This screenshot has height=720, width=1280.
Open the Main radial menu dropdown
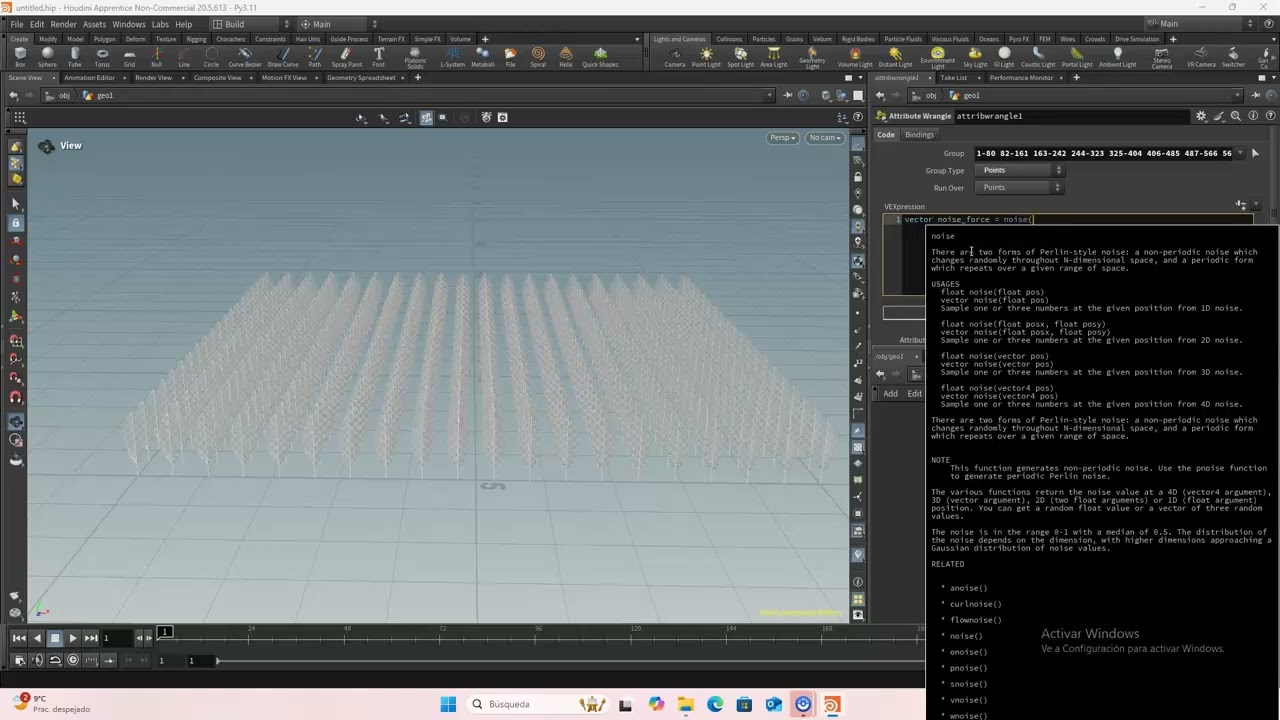pyautogui.click(x=338, y=24)
